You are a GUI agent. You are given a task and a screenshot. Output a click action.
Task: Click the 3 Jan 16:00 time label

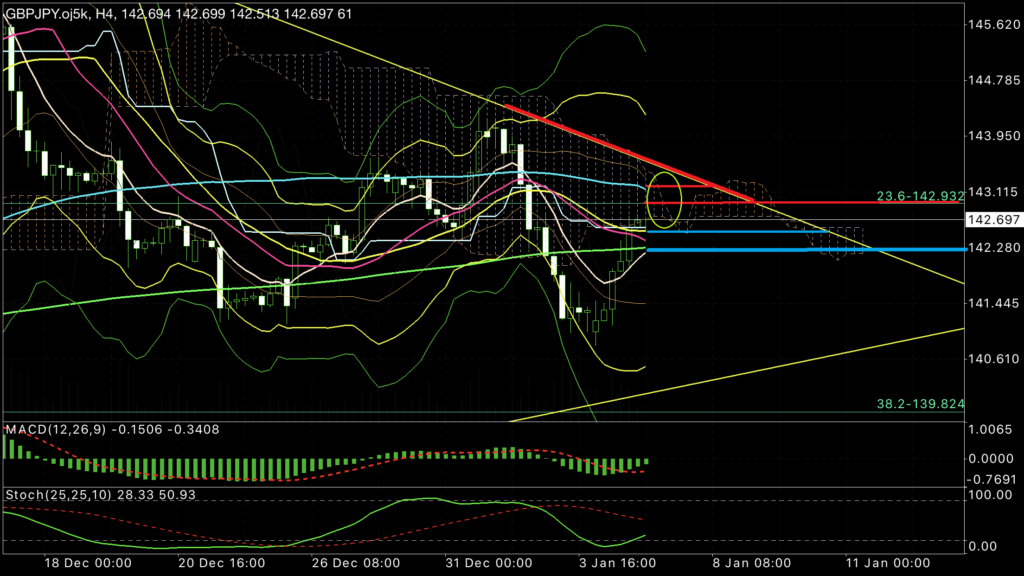click(x=617, y=563)
